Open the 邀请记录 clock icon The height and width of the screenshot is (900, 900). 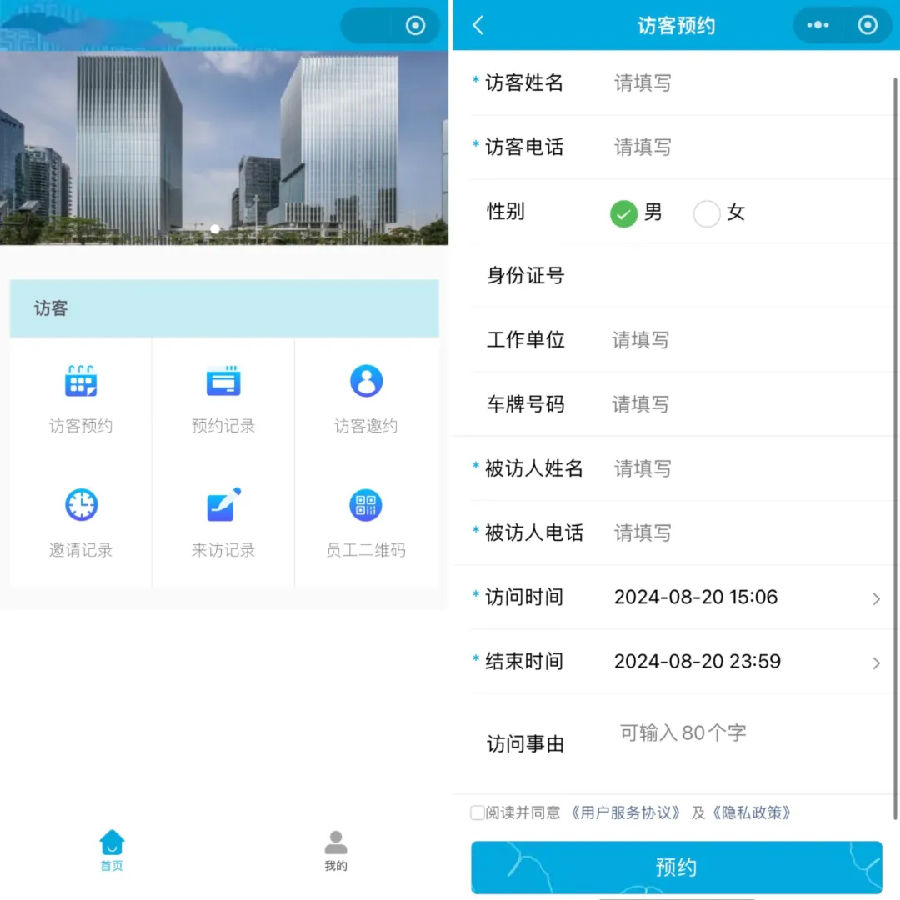[x=81, y=505]
